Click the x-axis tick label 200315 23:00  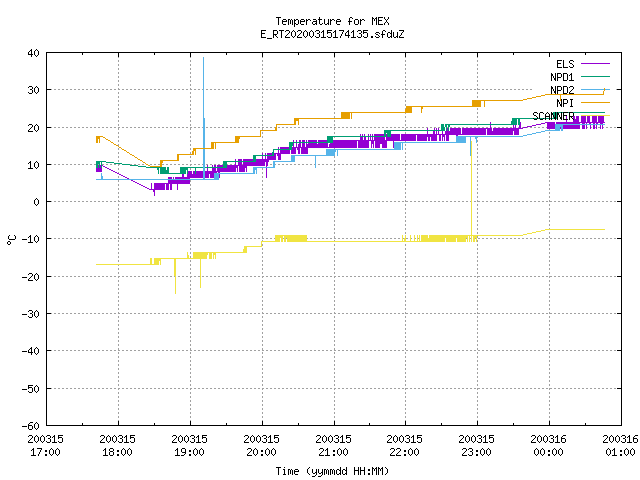coord(476,446)
